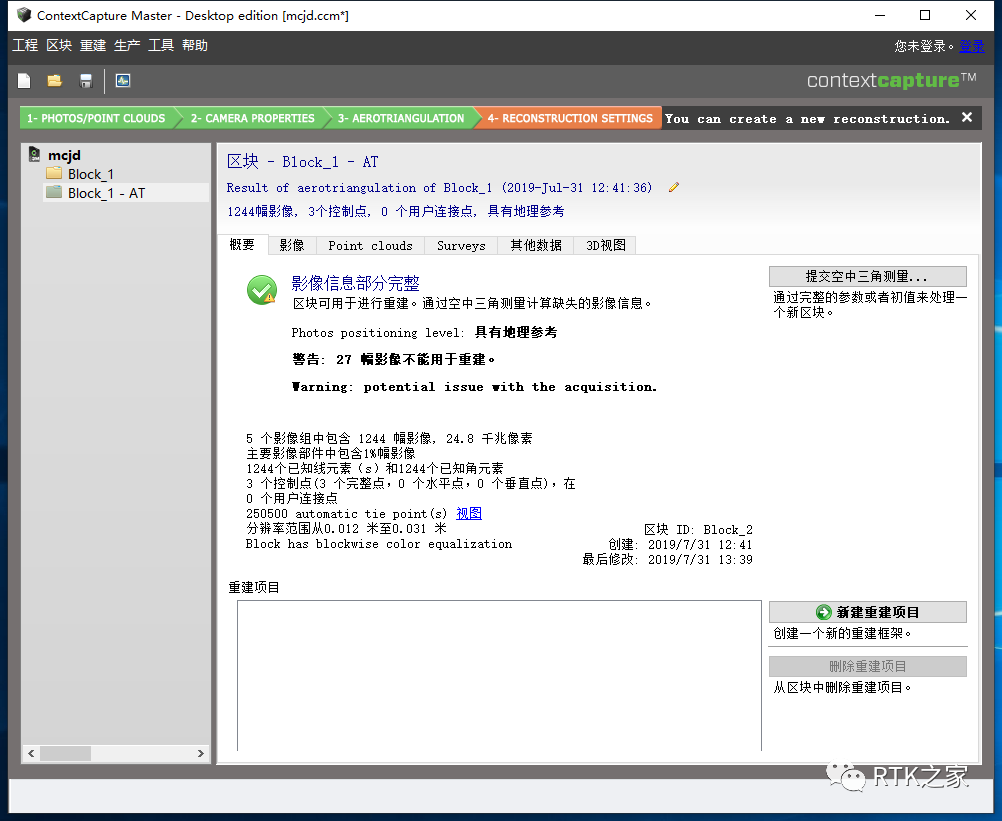Open the 帮助 menu
This screenshot has width=1002, height=821.
(195, 45)
